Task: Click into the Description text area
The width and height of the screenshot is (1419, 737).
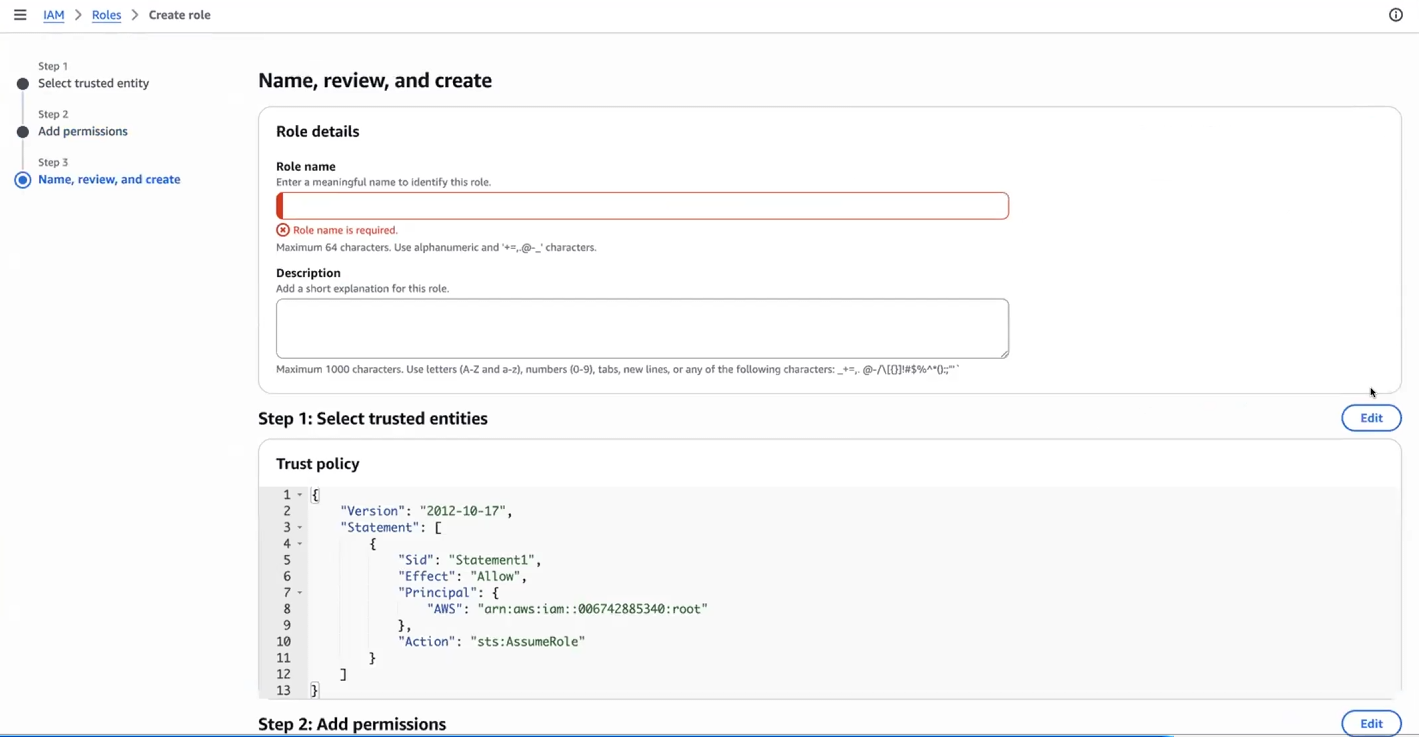Action: tap(642, 328)
